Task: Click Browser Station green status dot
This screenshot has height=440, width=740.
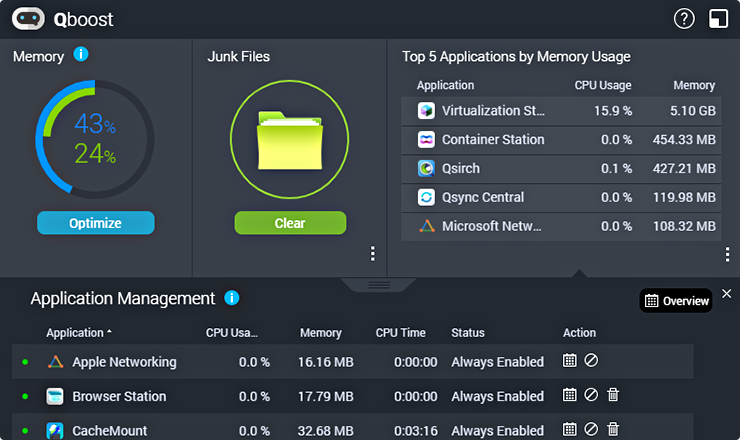Action: click(x=25, y=397)
